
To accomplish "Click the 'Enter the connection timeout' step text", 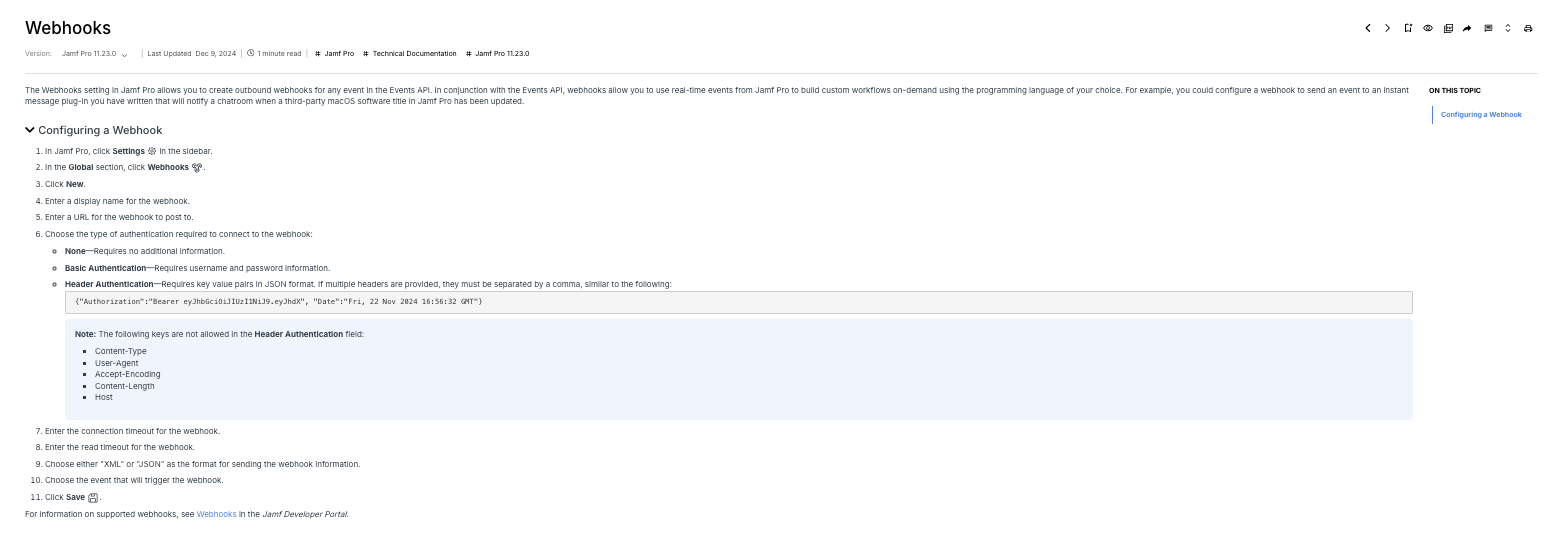I will coord(132,431).
